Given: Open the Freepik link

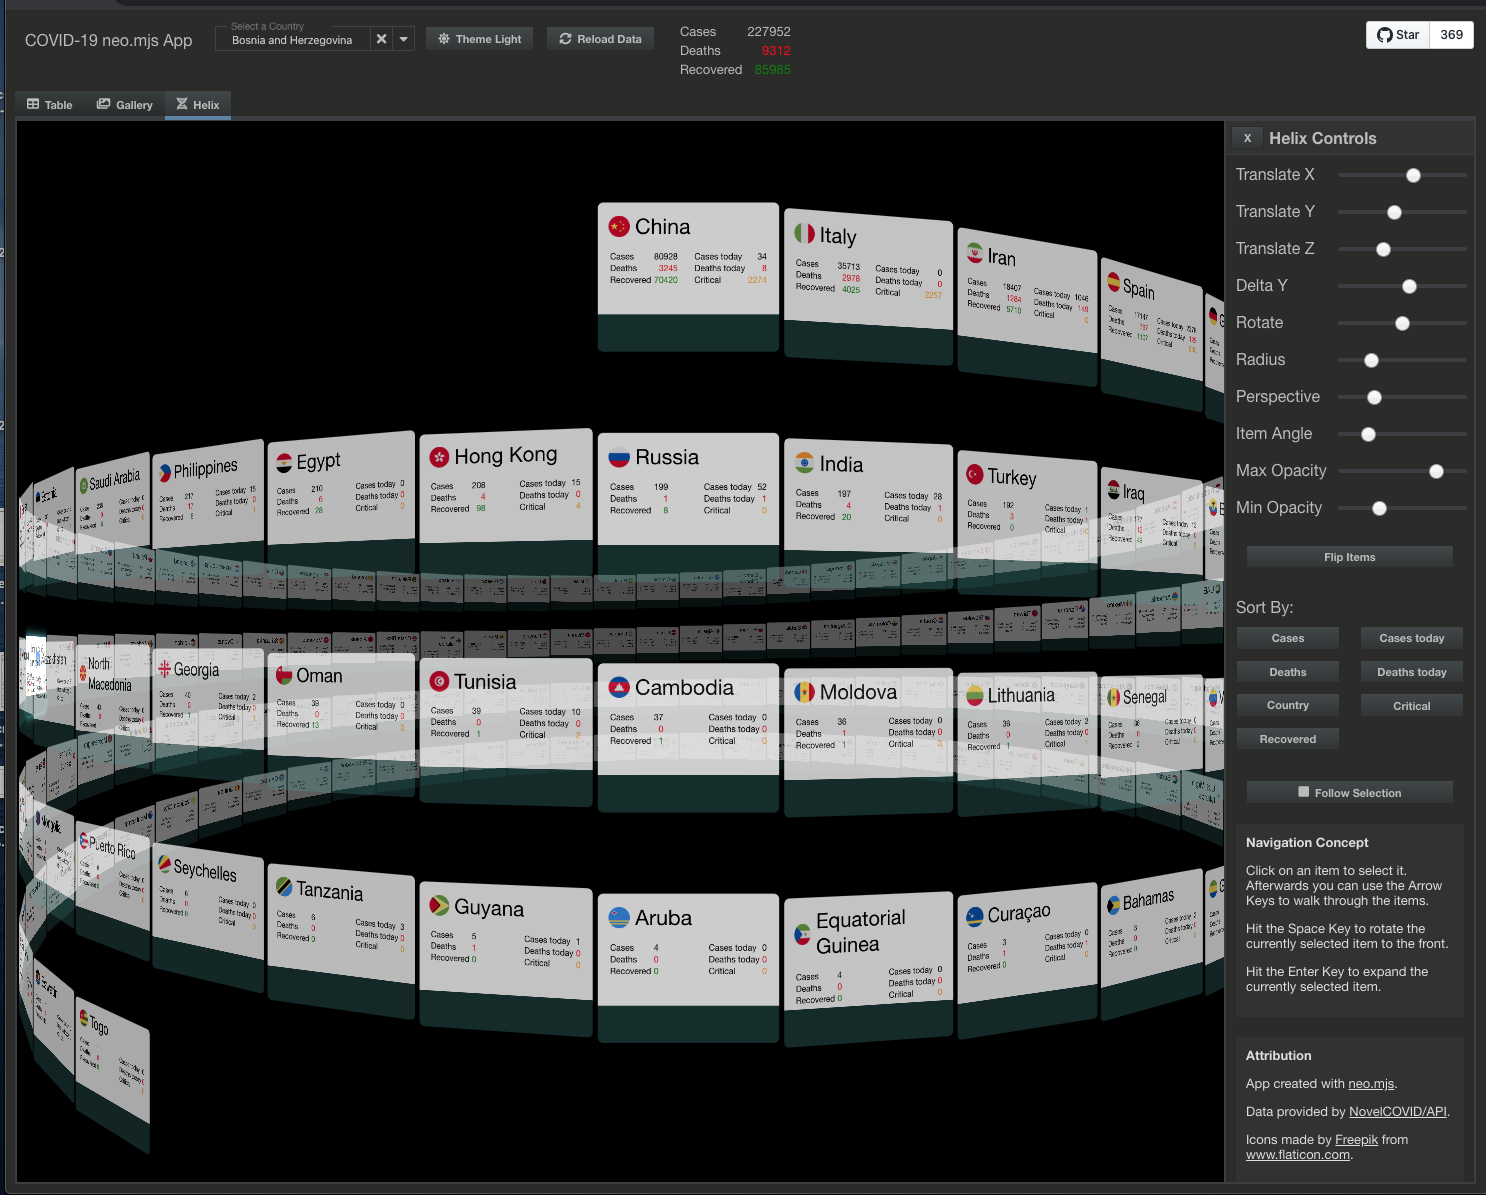Looking at the screenshot, I should tap(1356, 1140).
